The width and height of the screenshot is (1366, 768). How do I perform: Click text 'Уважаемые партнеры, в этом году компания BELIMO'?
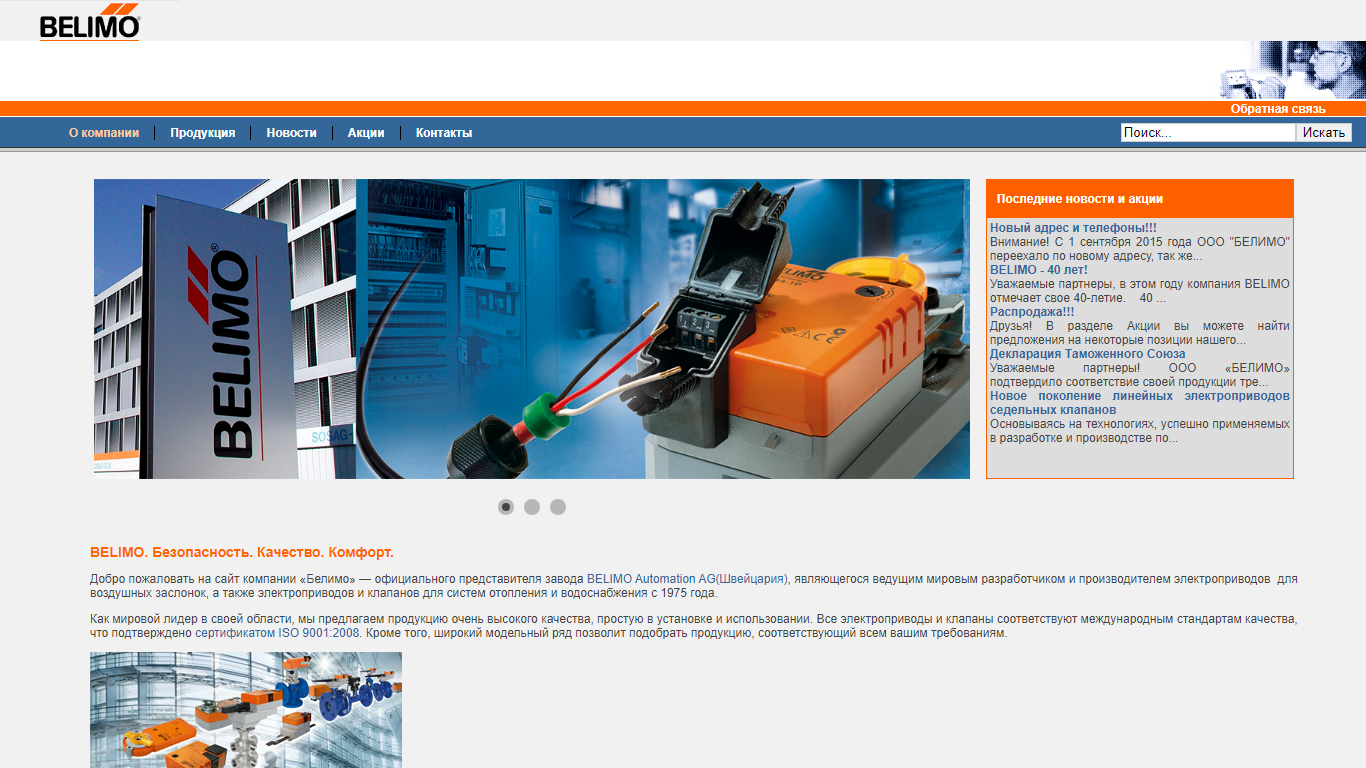1140,284
